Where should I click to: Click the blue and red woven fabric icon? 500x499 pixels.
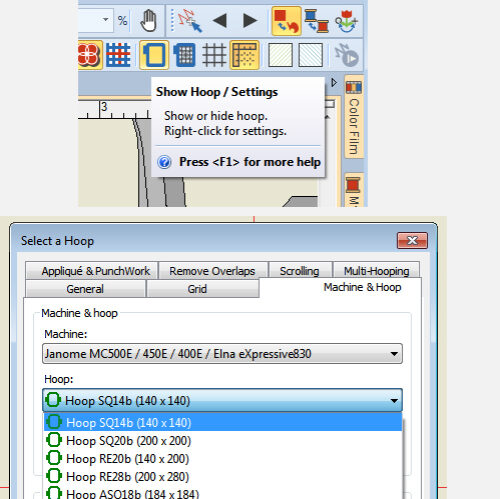click(x=118, y=55)
